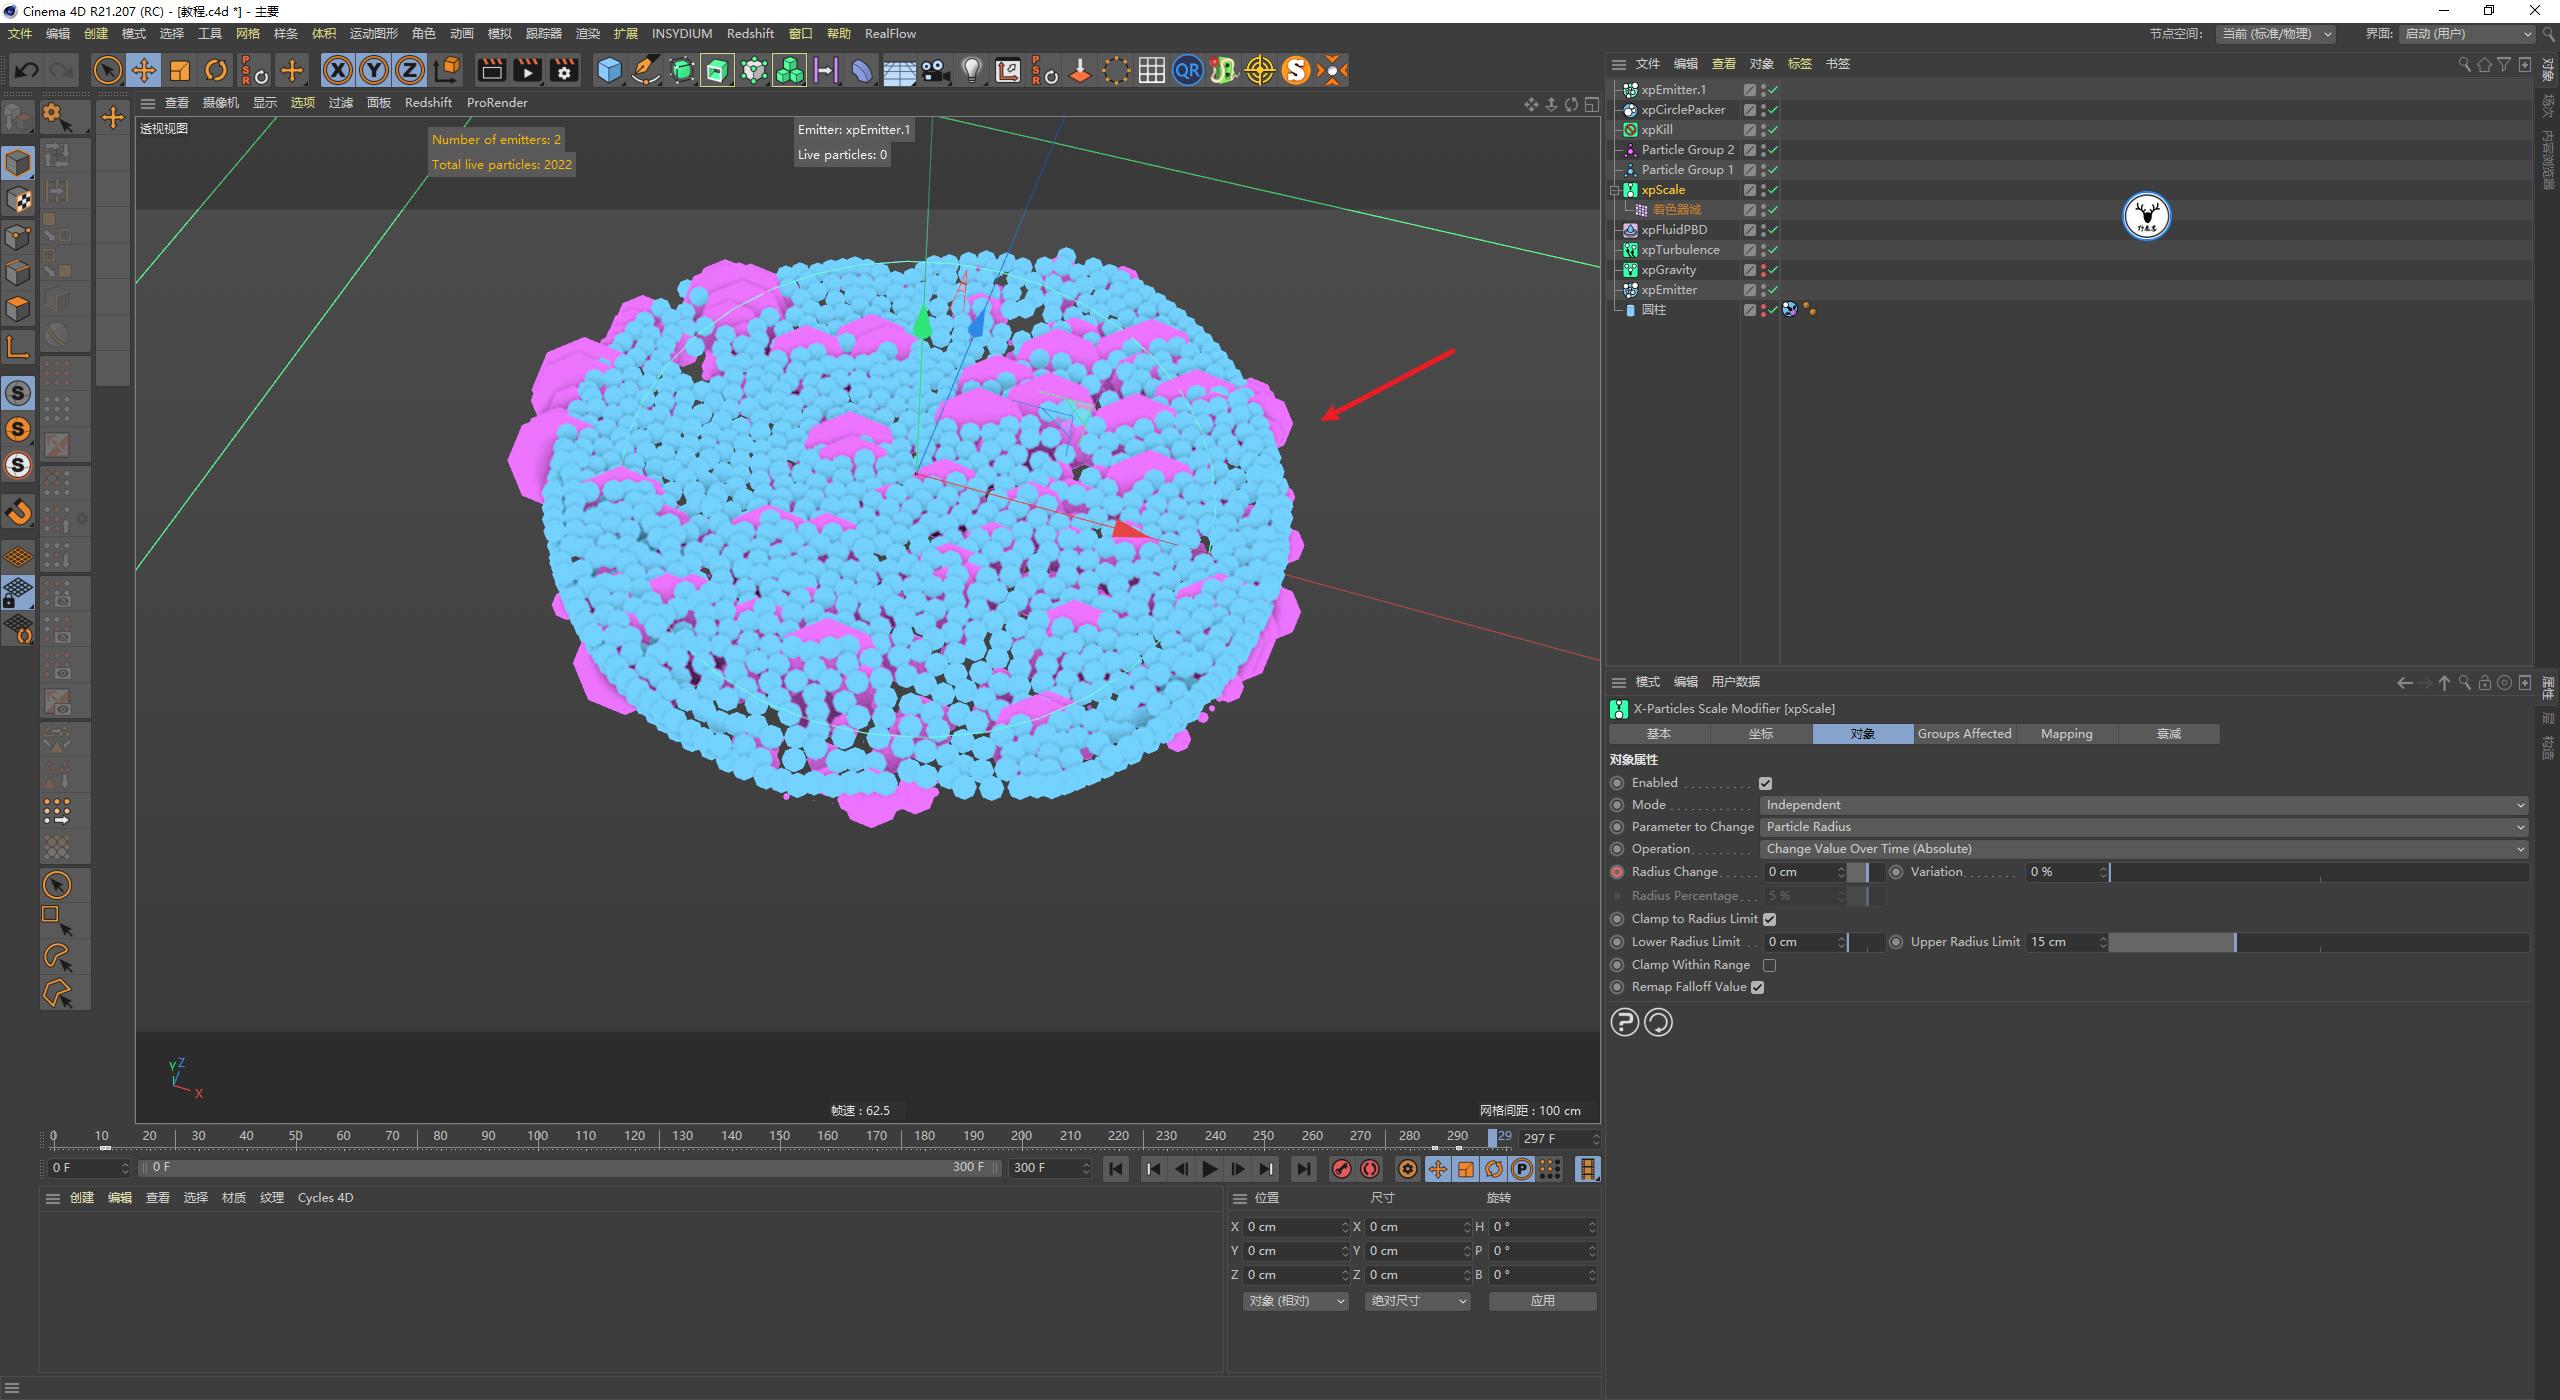The height and width of the screenshot is (1400, 2560).
Task: Toggle the Y axis lock icon
Action: point(374,70)
